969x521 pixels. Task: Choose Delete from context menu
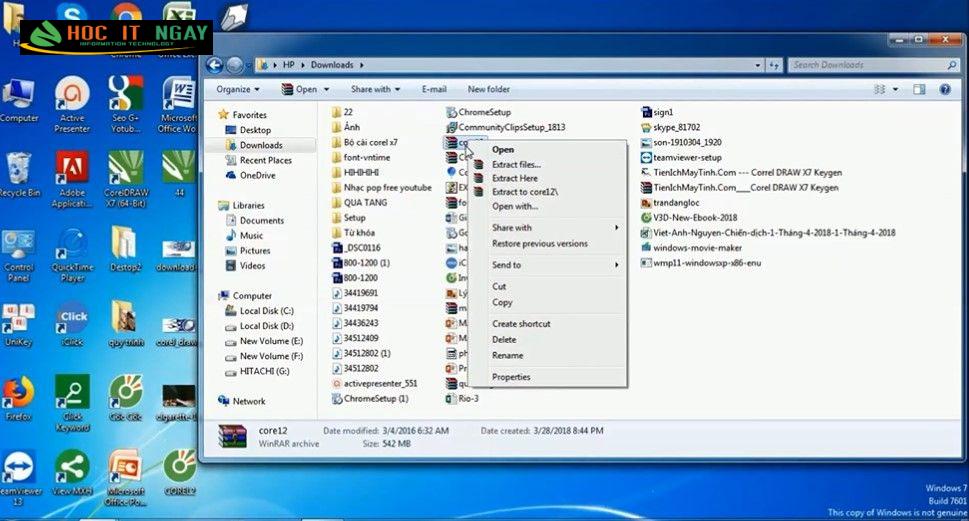point(548,340)
